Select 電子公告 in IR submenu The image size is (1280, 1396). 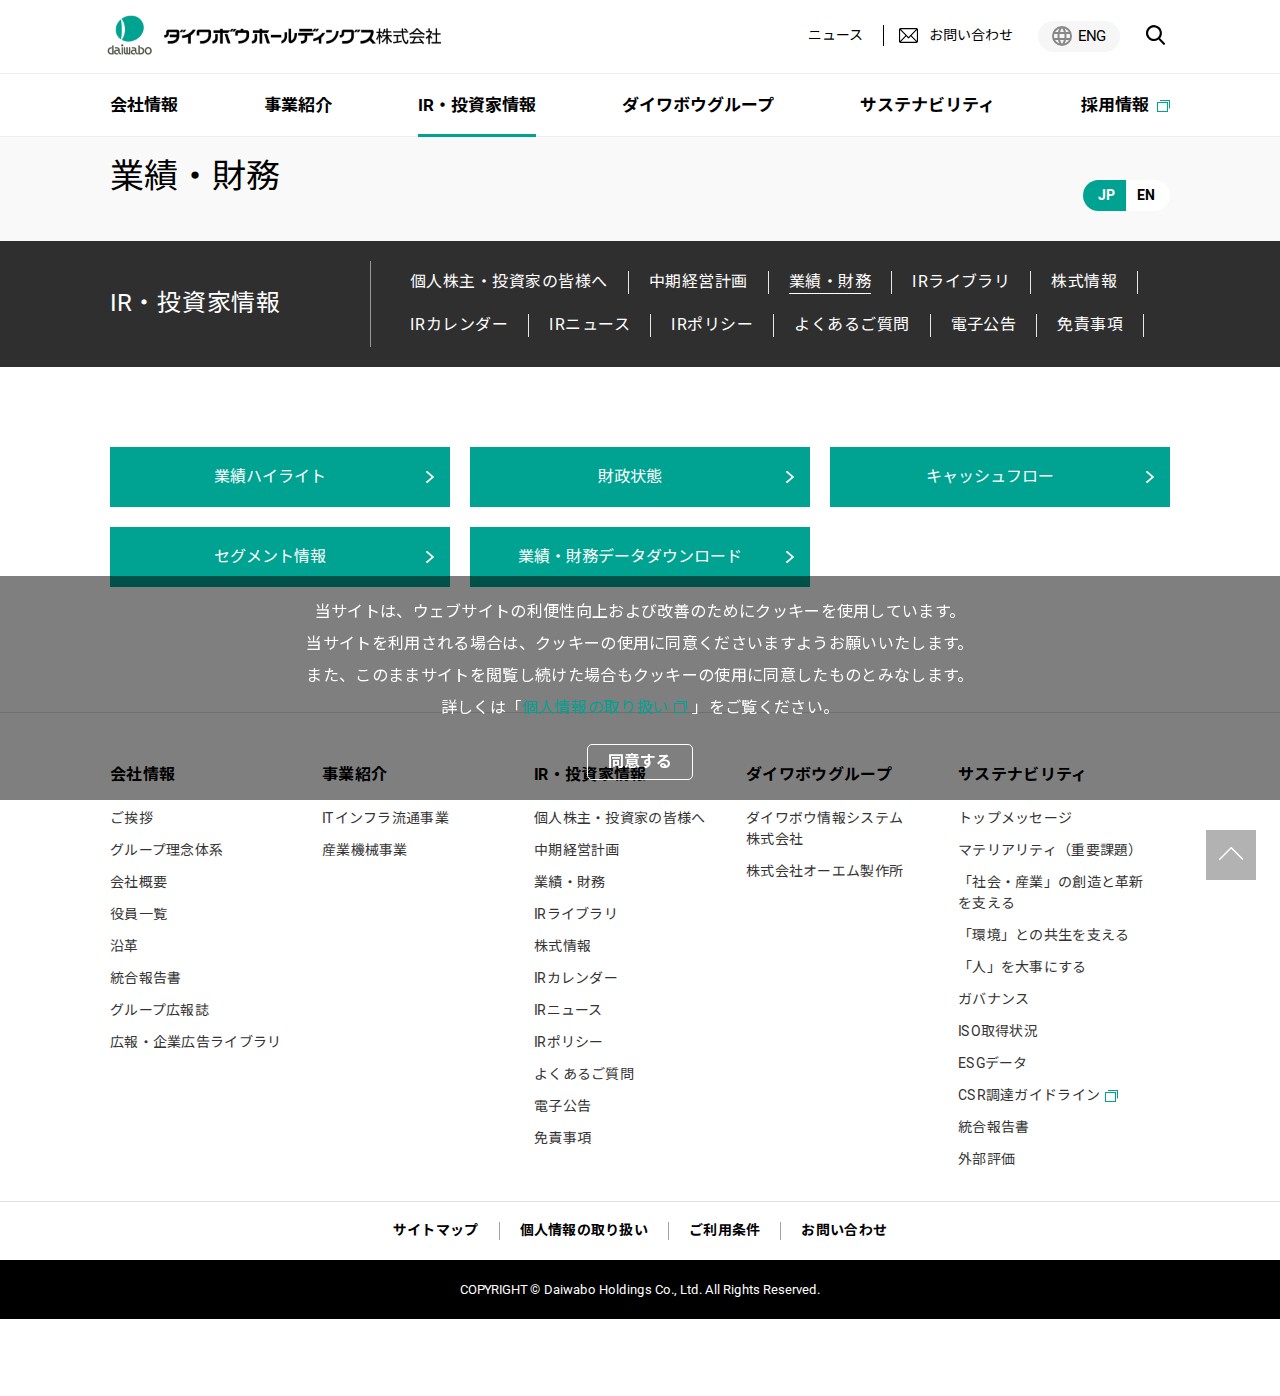click(983, 325)
